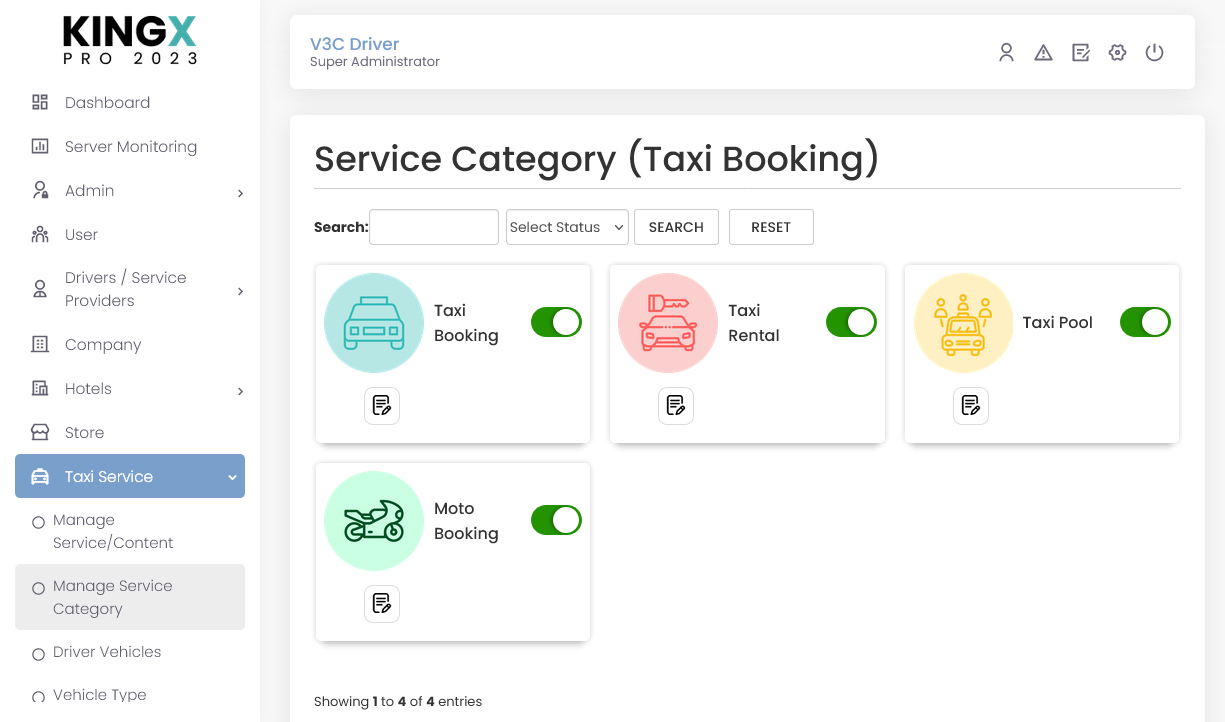The width and height of the screenshot is (1225, 722).
Task: Toggle Moto Booking status switch
Action: 556,520
